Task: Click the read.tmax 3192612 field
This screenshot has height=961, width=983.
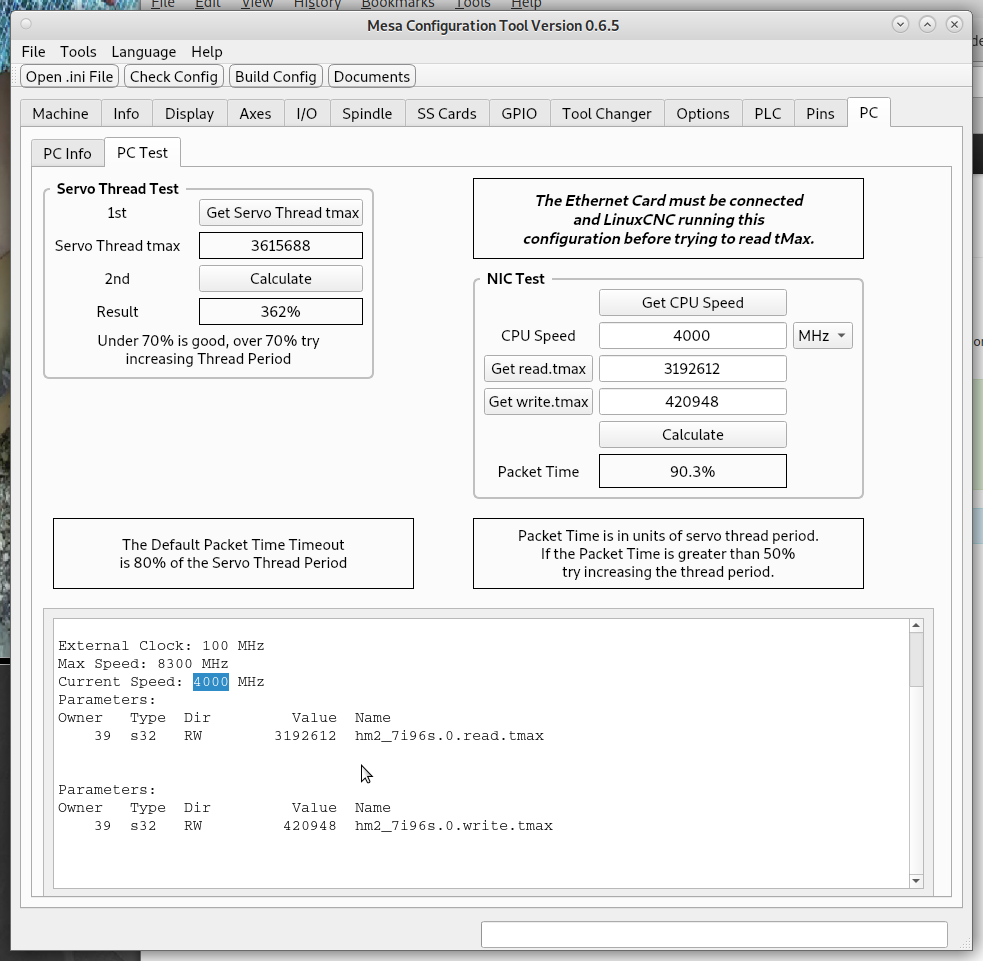Action: (693, 369)
